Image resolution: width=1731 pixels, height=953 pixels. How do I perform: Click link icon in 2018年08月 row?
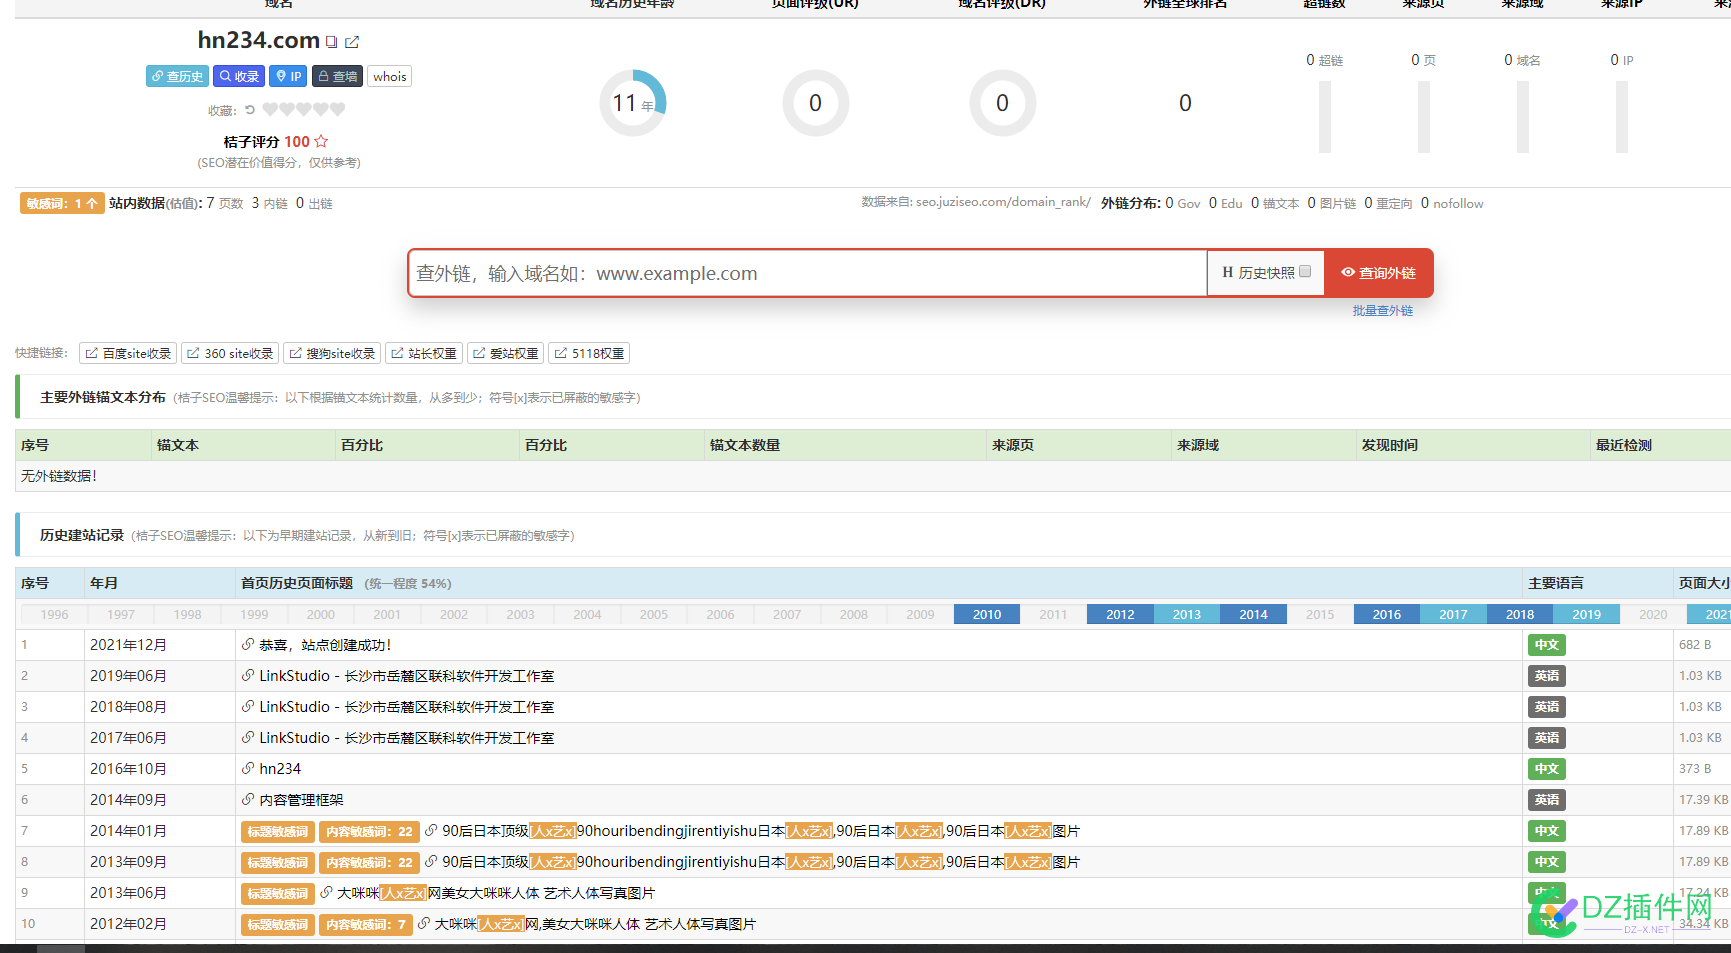tap(248, 707)
